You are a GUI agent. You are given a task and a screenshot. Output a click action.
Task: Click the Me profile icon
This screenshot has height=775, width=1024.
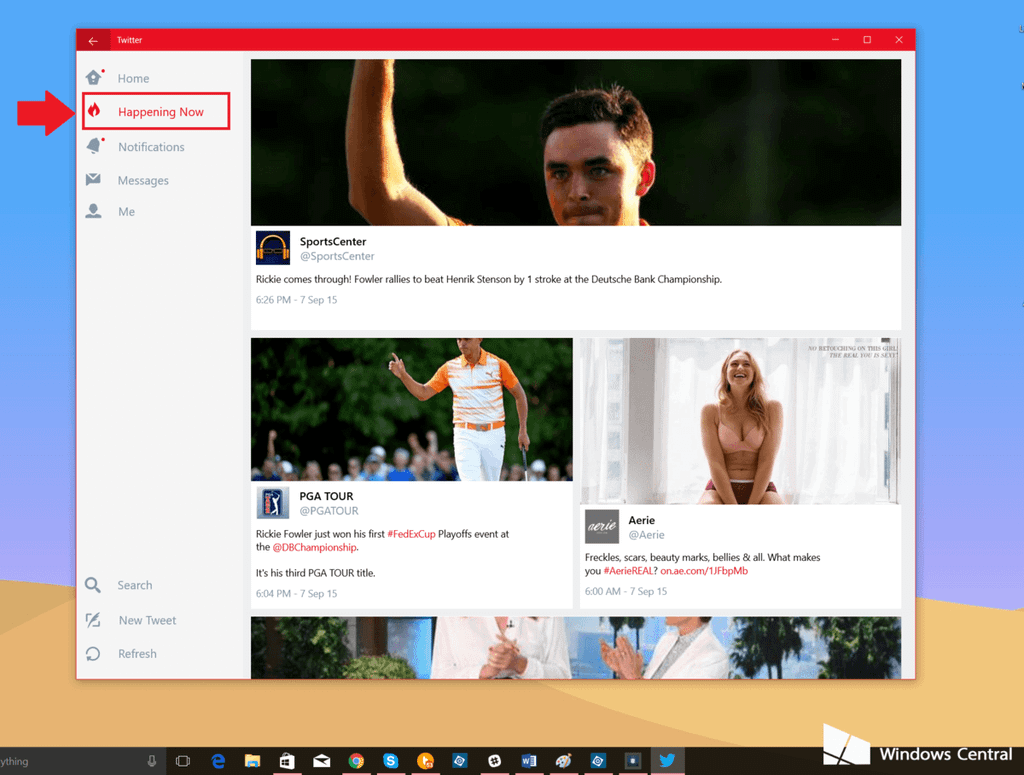pos(93,211)
